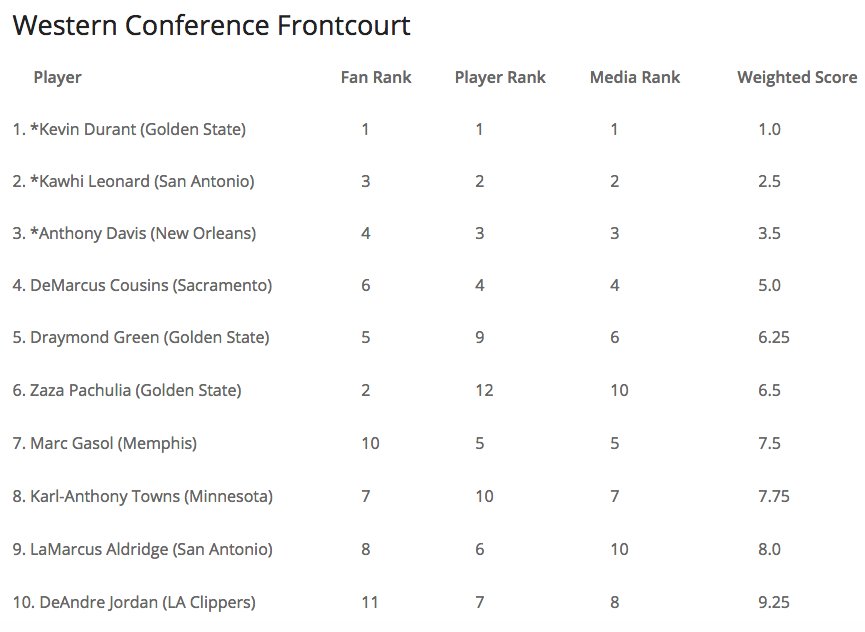Click Zaza Pachulia (Golden State) entry
865x632 pixels.
click(127, 390)
